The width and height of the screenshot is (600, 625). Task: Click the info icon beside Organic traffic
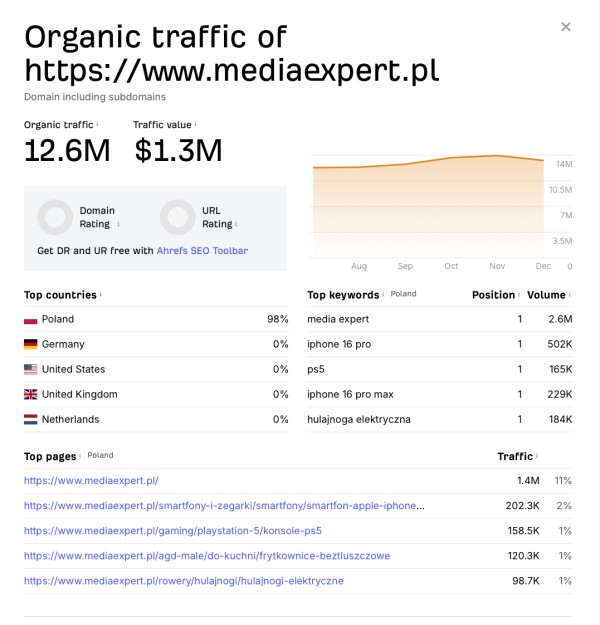coord(97,124)
